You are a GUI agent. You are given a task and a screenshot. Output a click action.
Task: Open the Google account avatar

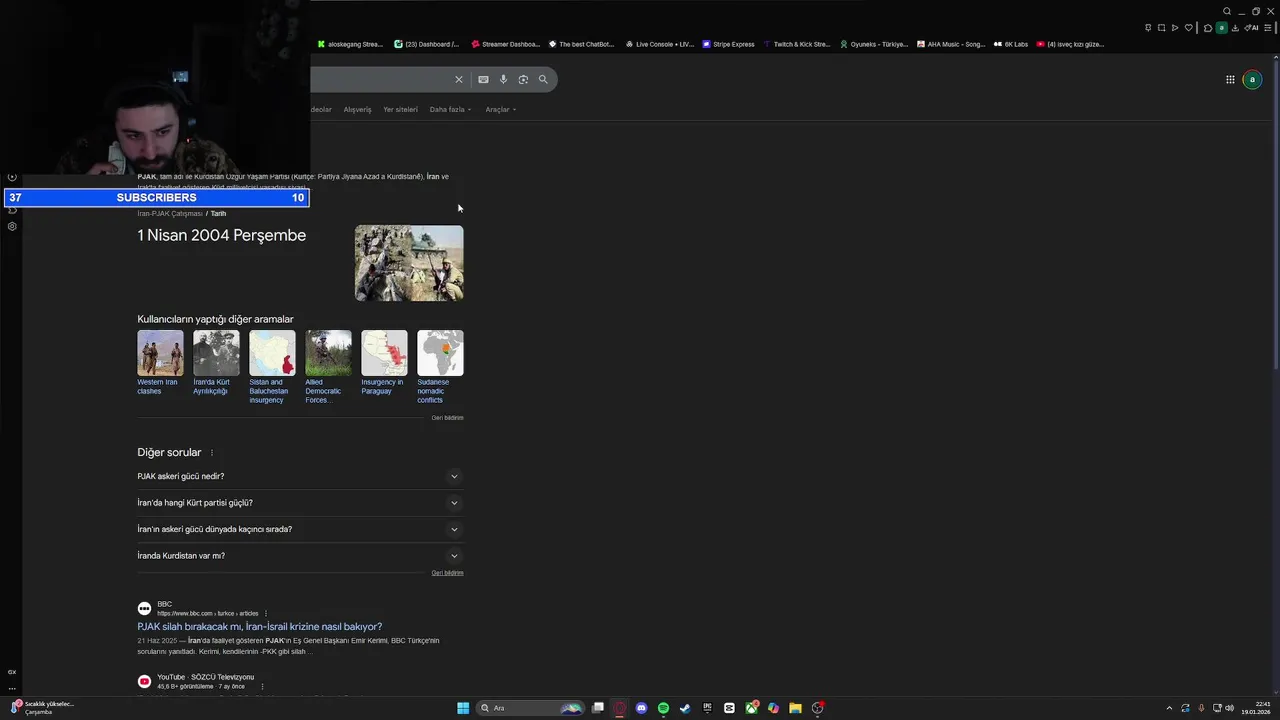point(1252,80)
